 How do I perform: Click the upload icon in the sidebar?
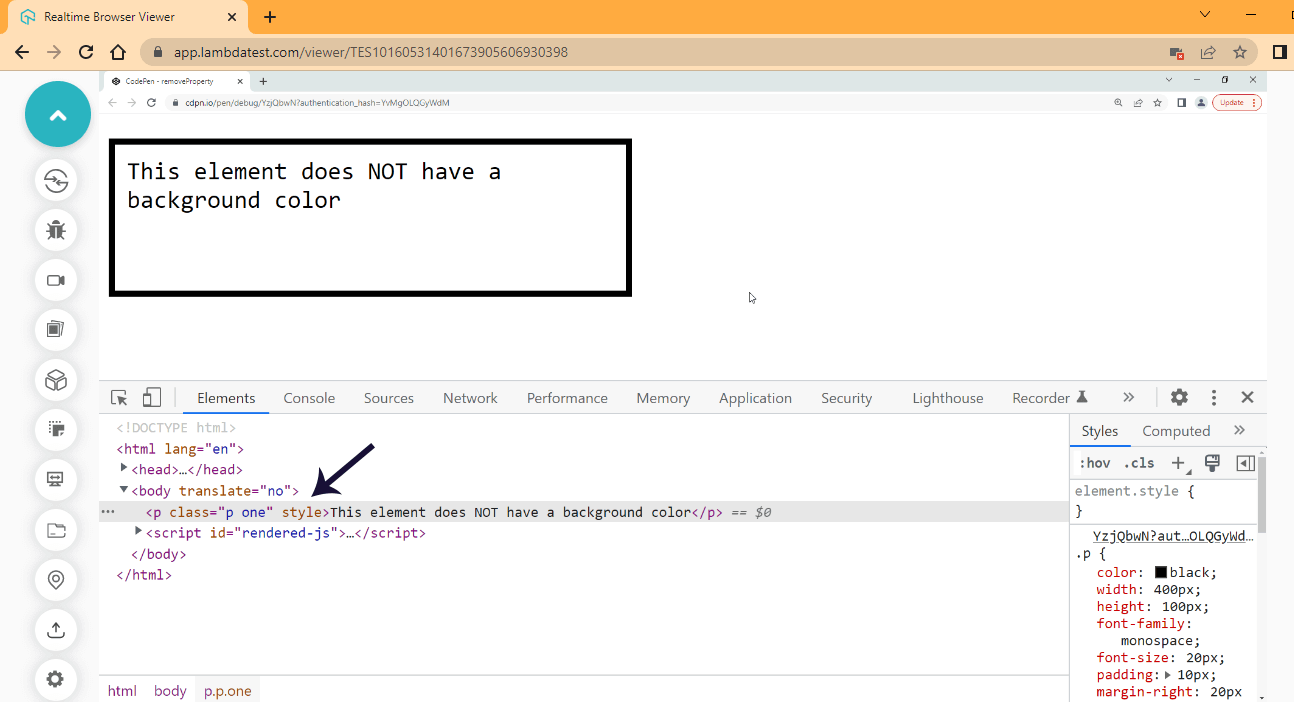tap(56, 630)
